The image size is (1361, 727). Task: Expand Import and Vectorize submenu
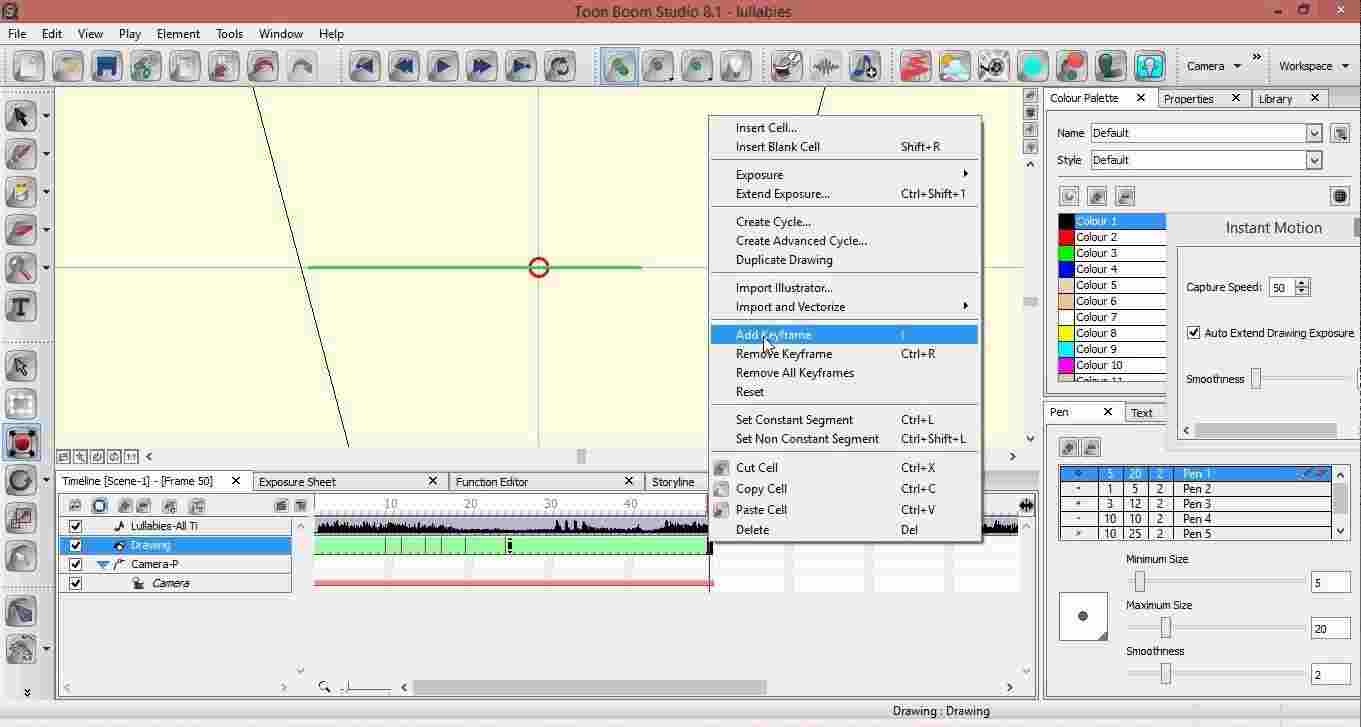click(x=844, y=307)
